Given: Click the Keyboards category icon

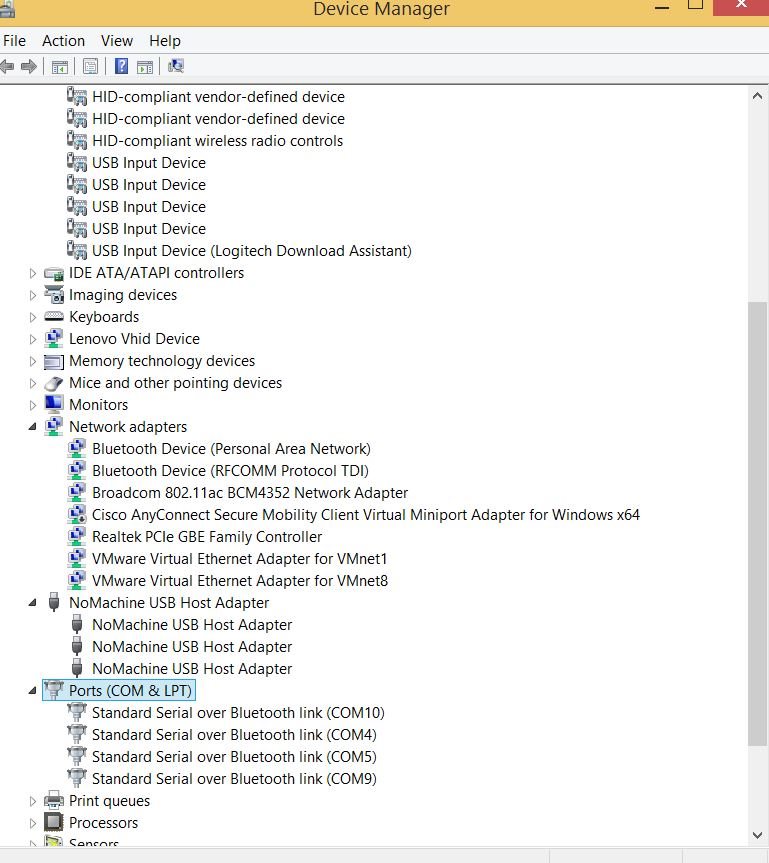Looking at the screenshot, I should point(54,316).
